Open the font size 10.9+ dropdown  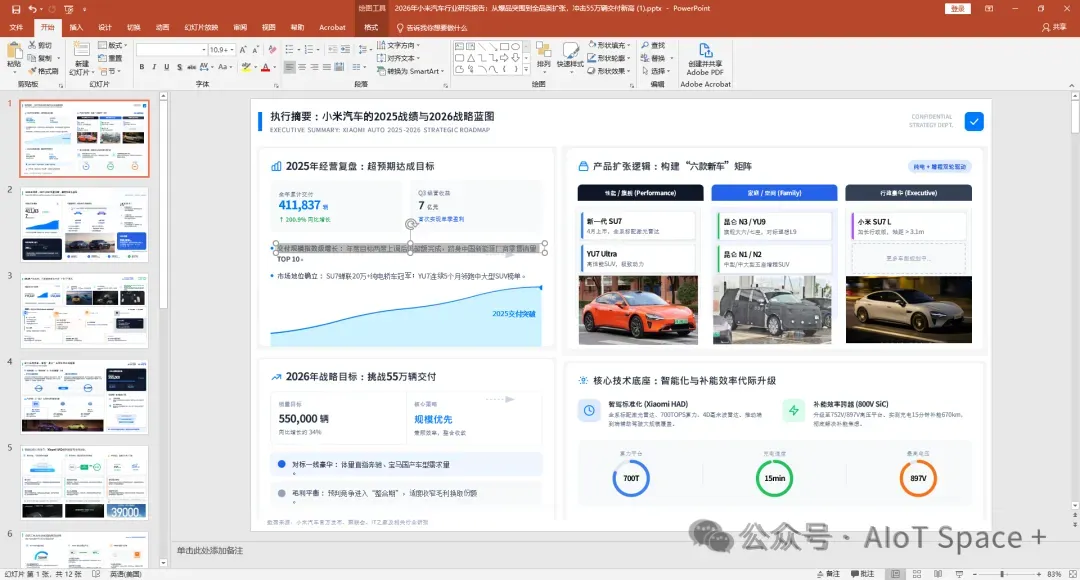point(232,50)
